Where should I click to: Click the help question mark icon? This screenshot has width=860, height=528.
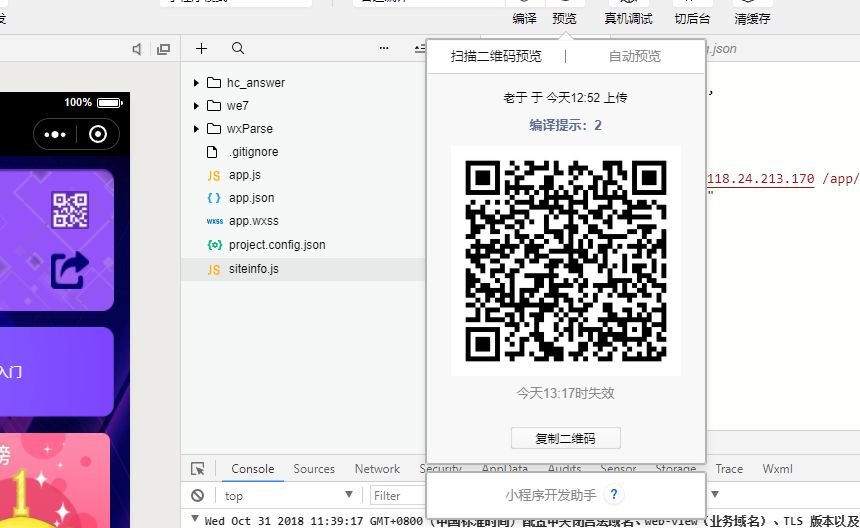pos(614,495)
